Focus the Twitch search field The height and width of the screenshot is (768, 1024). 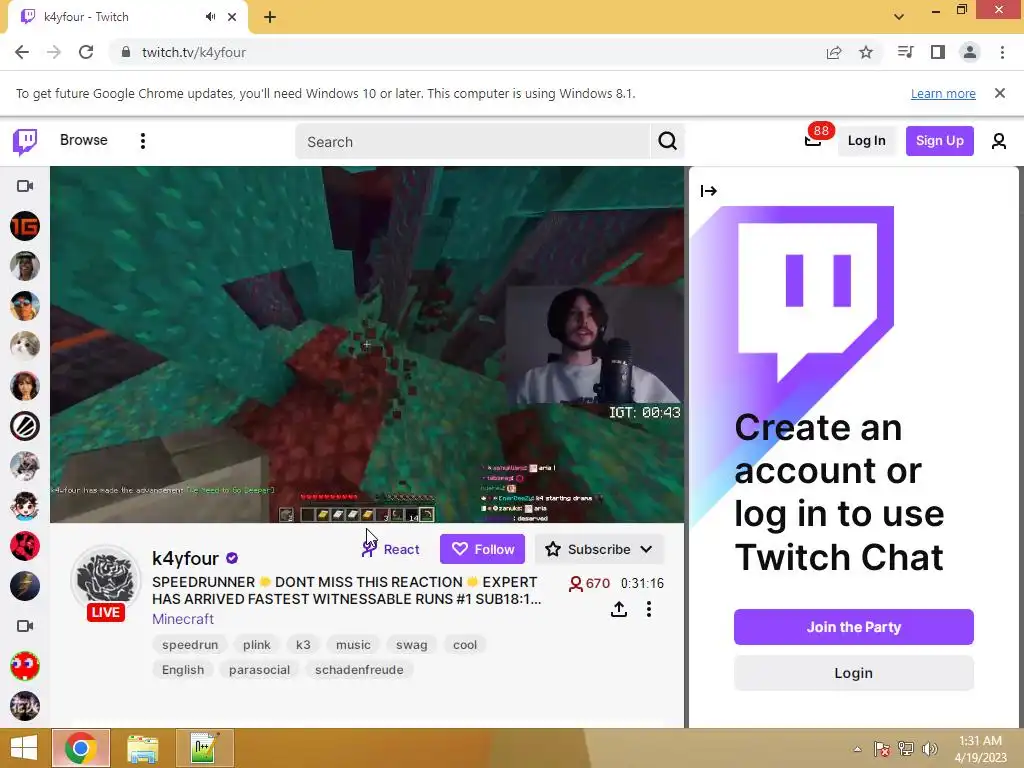pos(473,142)
